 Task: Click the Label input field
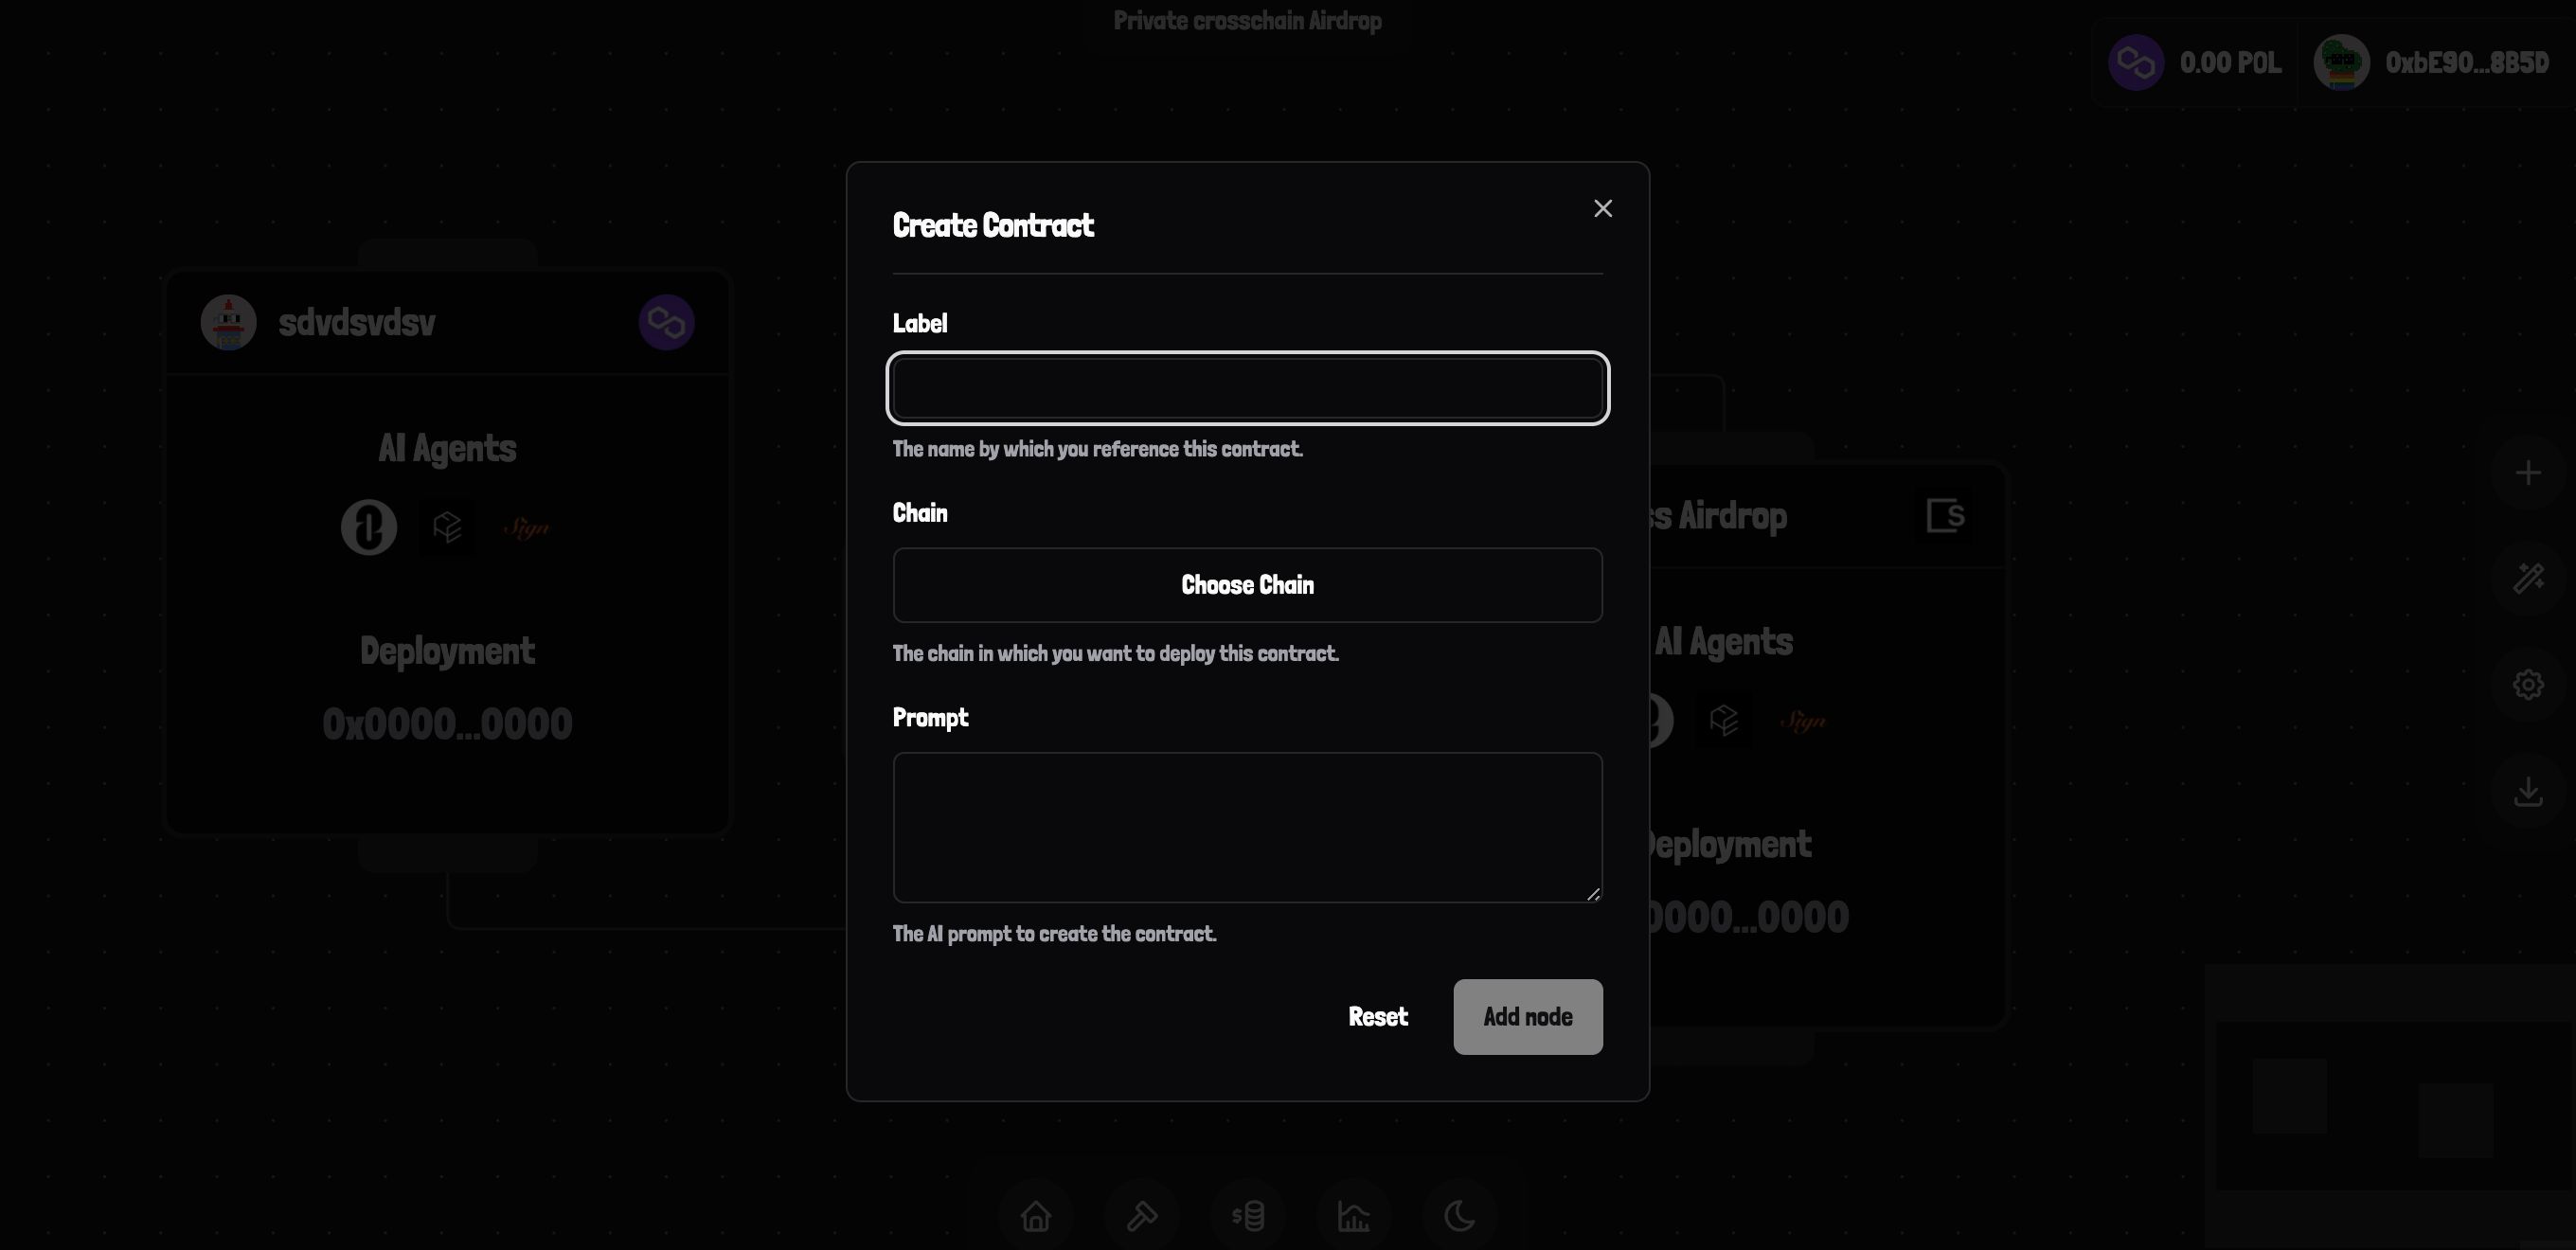1247,386
